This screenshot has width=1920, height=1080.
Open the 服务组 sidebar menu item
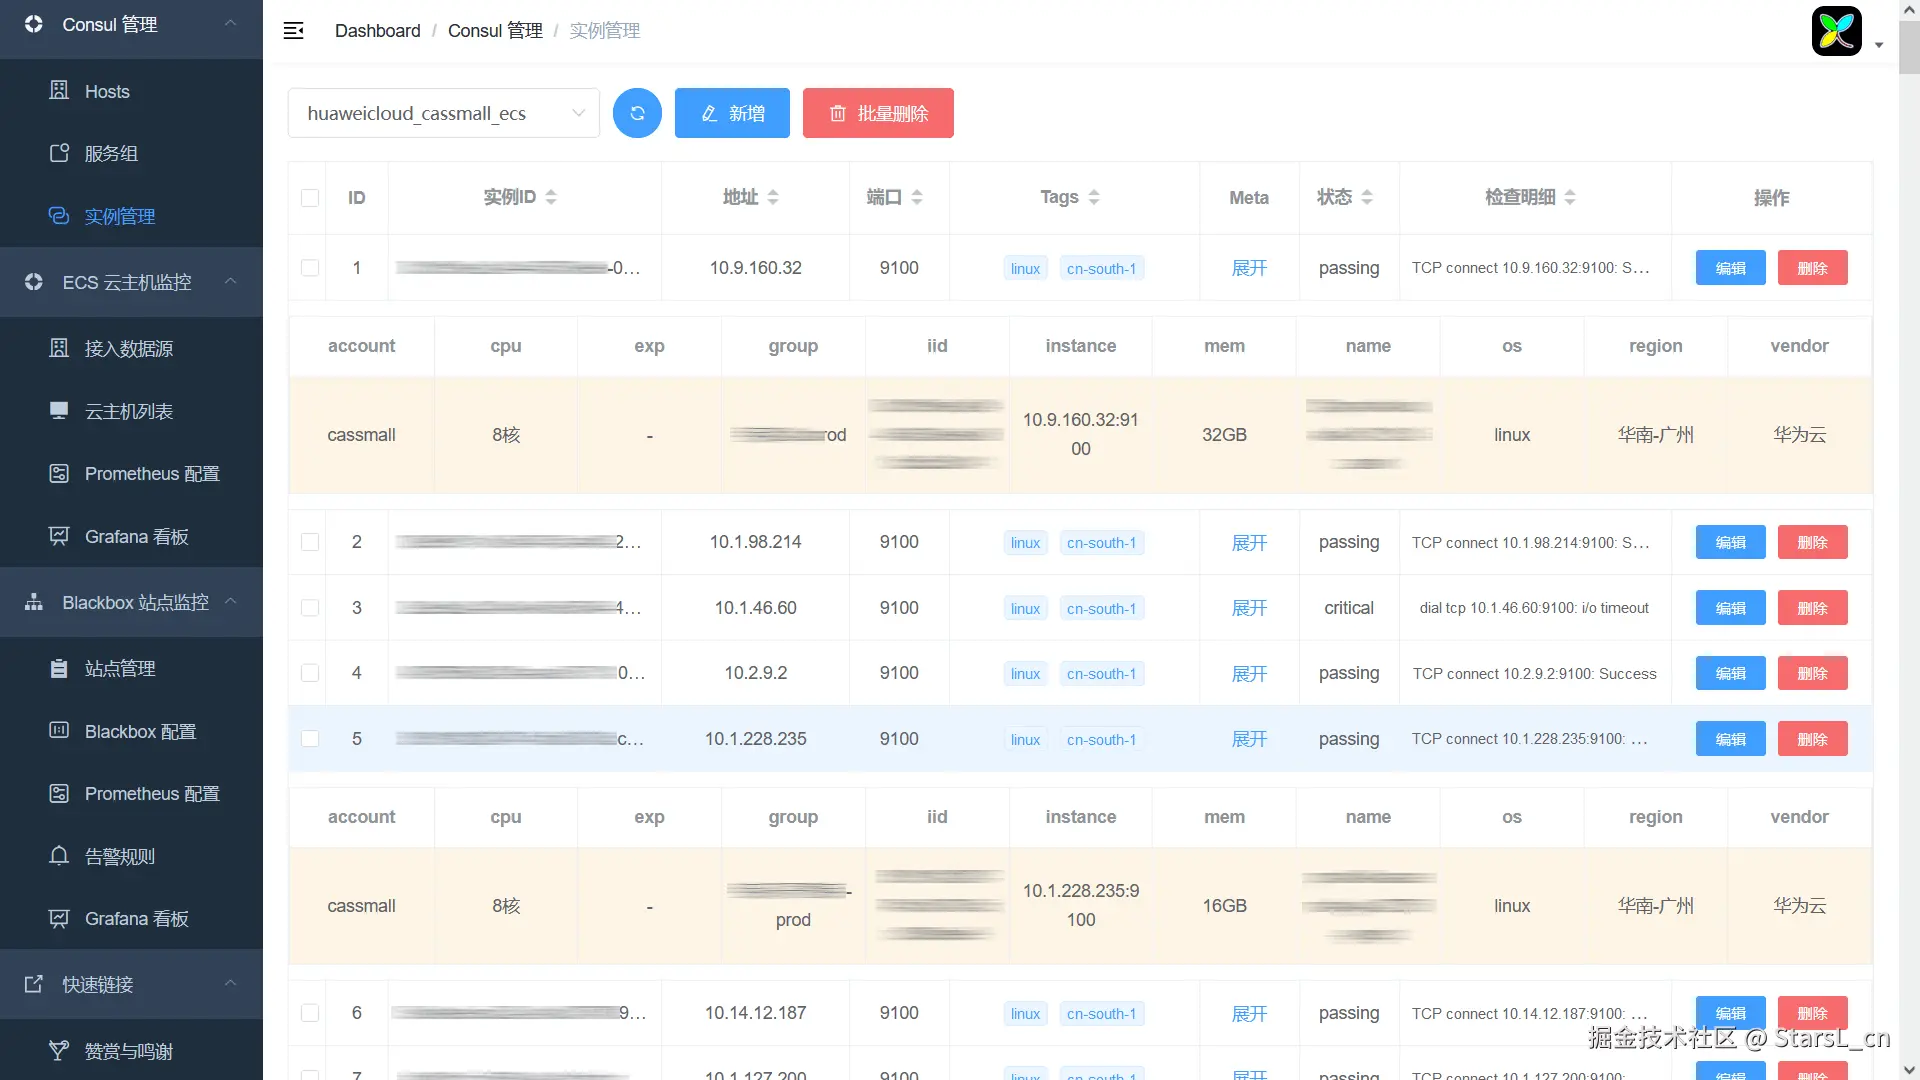click(x=110, y=154)
